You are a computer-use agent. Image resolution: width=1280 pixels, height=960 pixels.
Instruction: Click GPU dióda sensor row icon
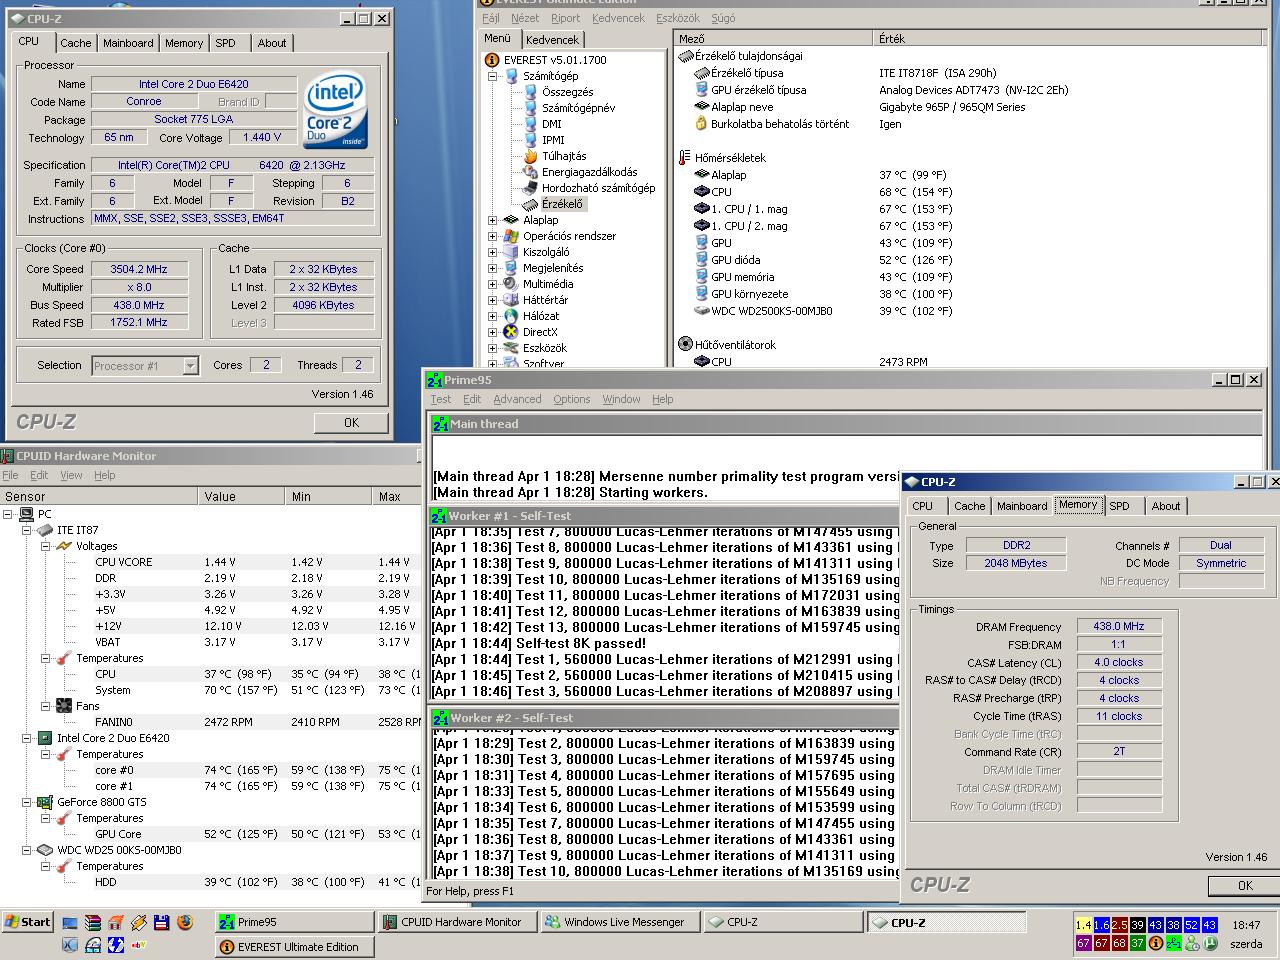tap(702, 260)
